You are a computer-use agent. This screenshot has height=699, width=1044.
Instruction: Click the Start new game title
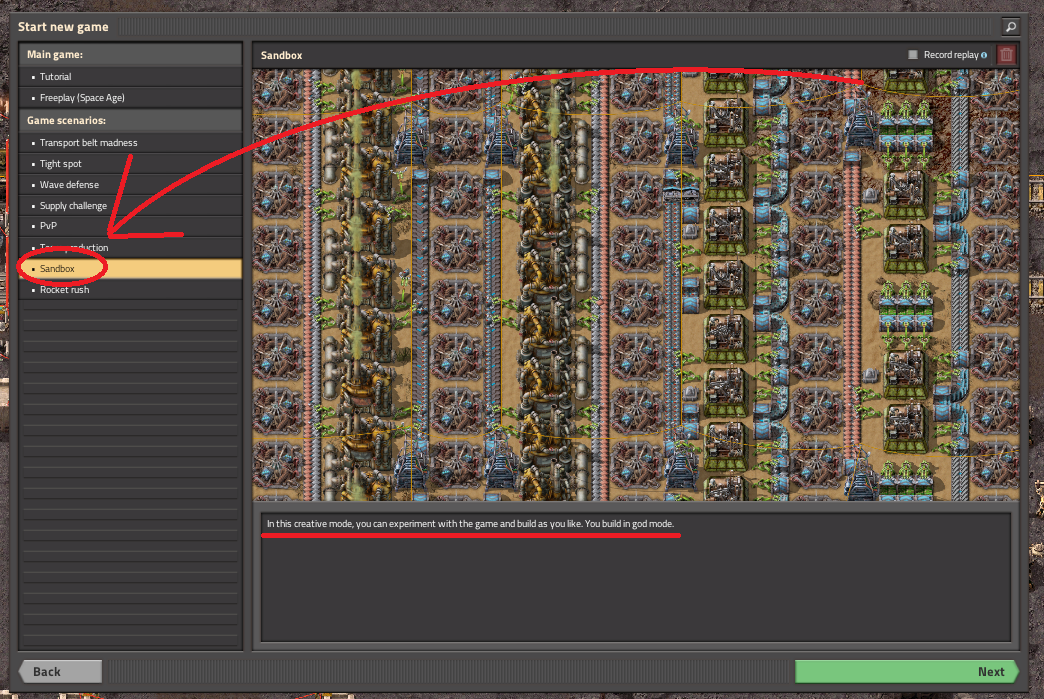(x=63, y=27)
